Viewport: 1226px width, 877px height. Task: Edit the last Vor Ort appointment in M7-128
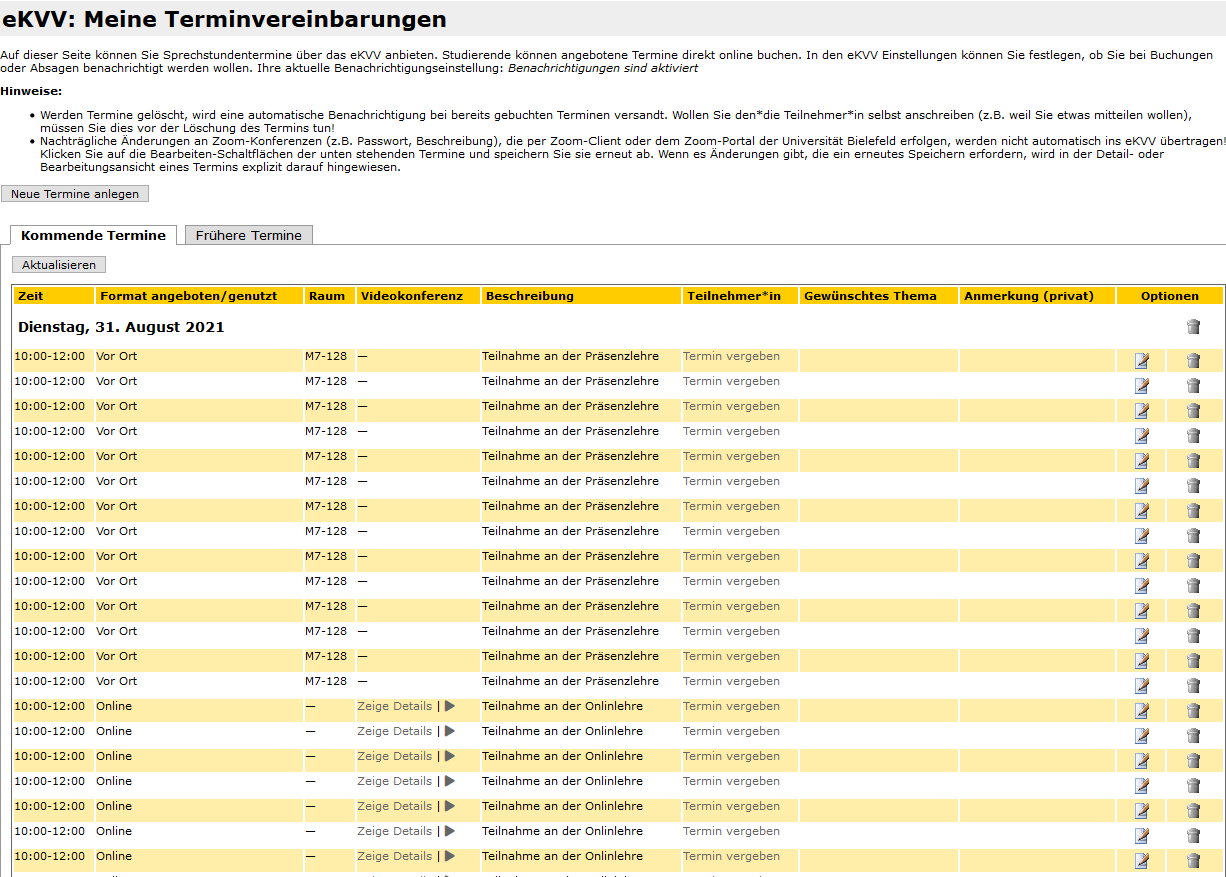click(x=1141, y=685)
